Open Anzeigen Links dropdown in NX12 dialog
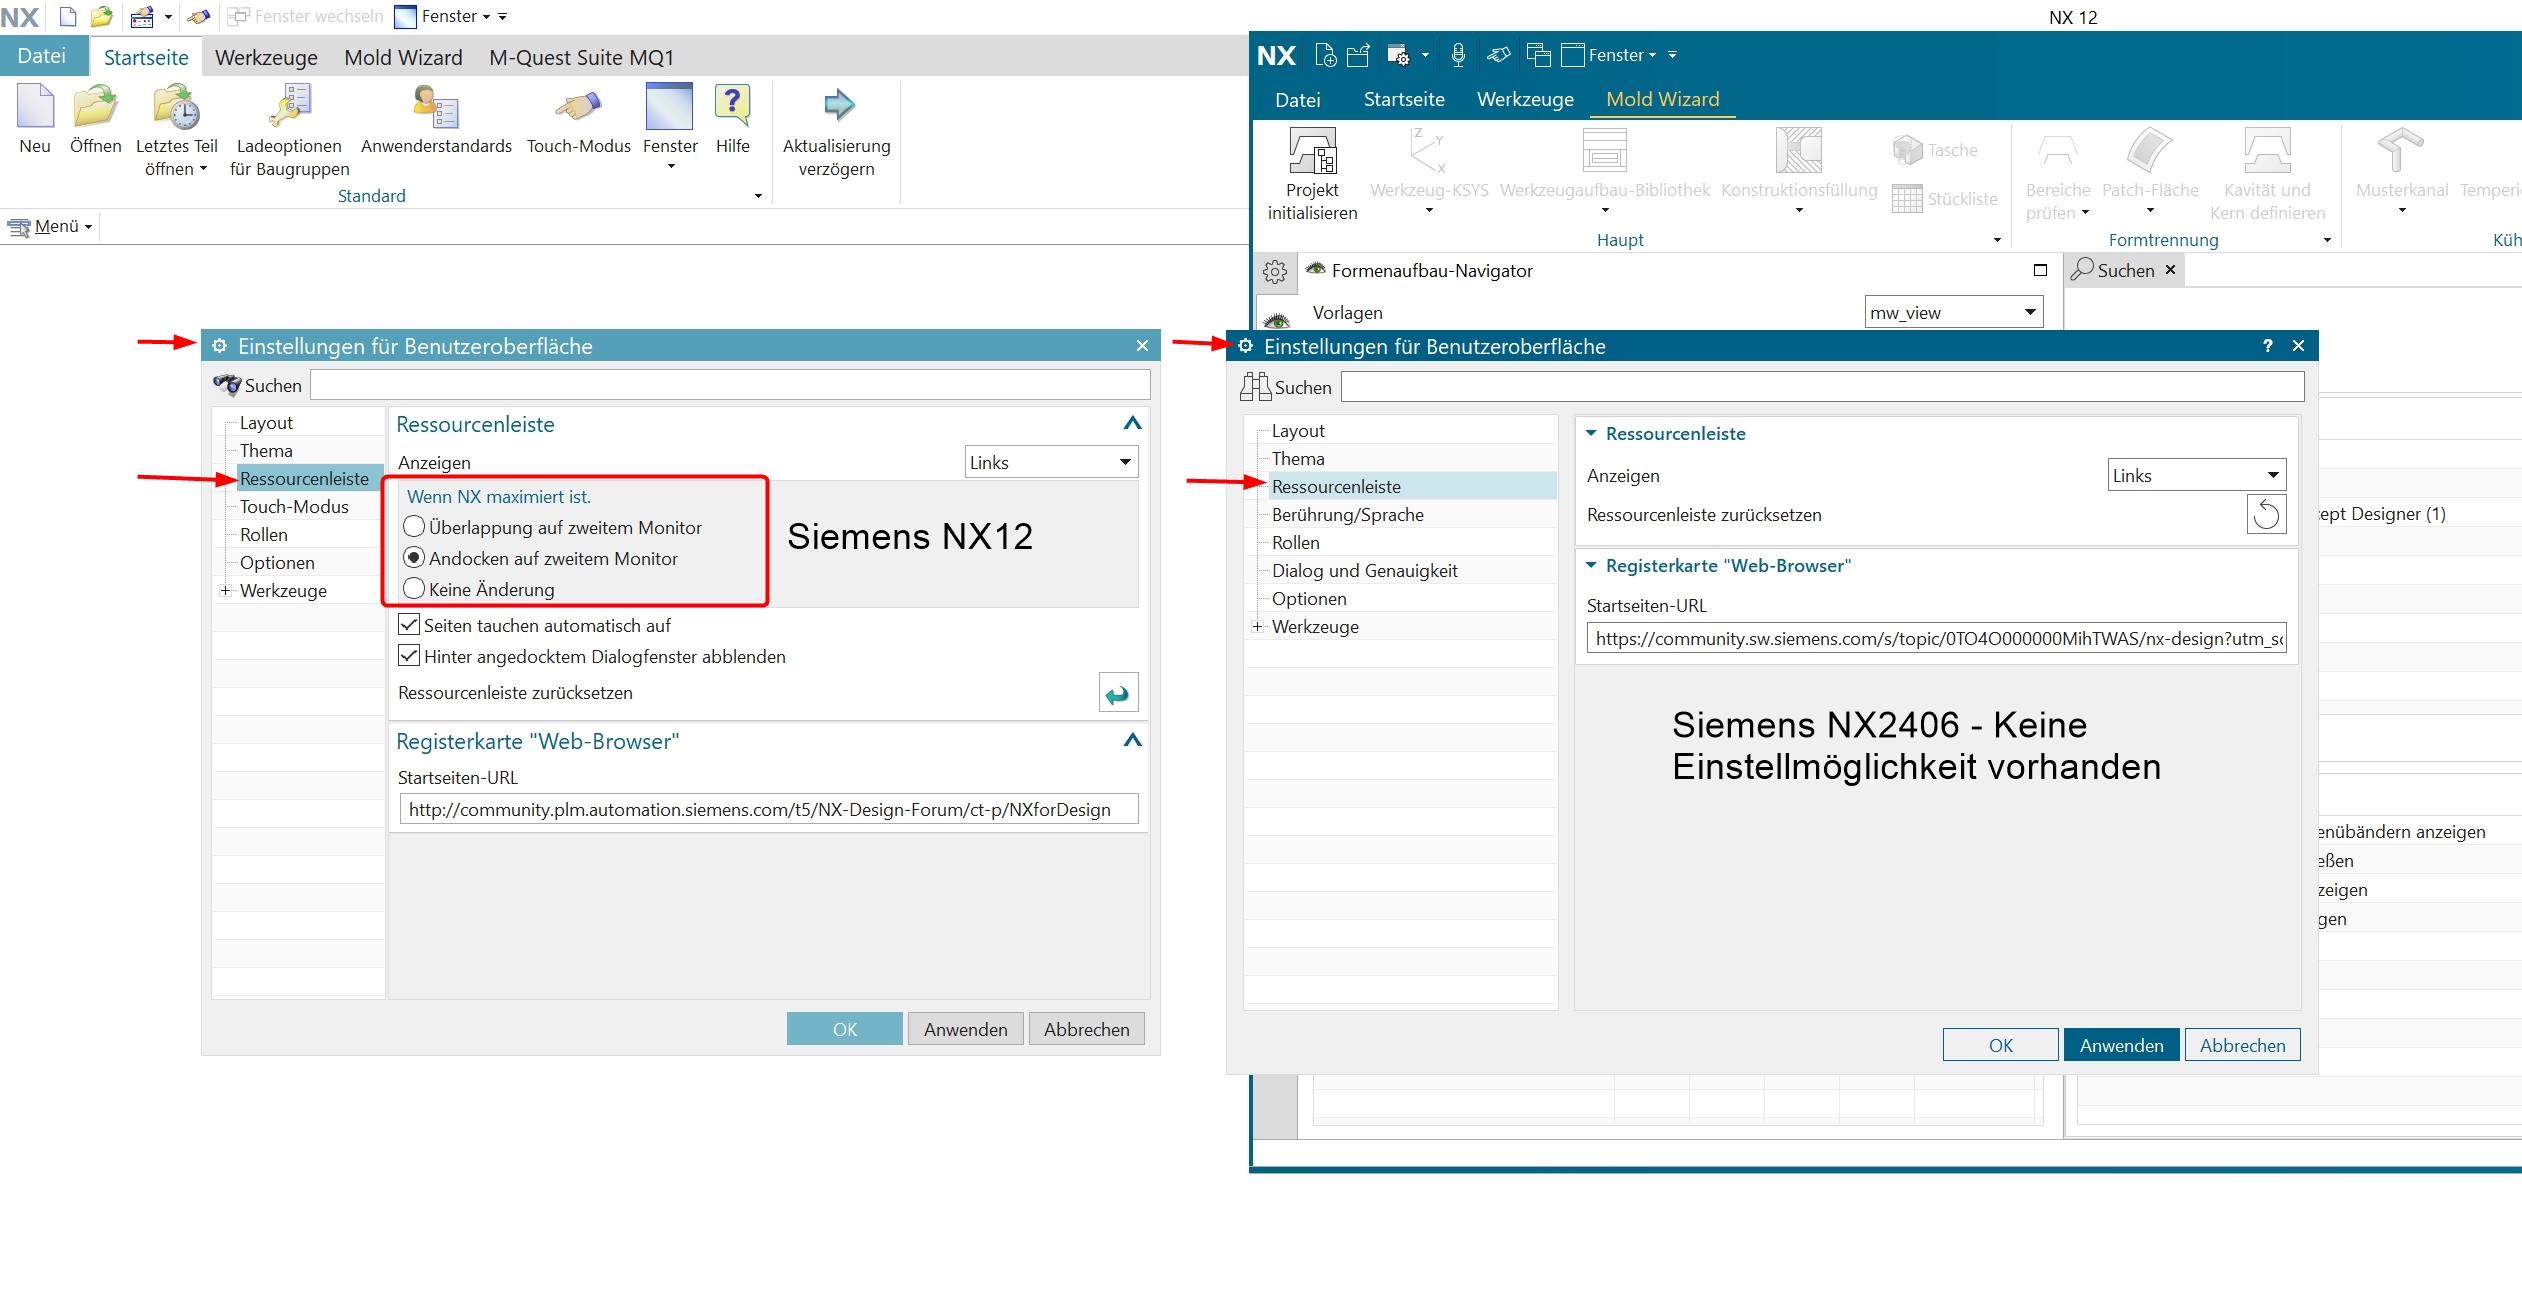The width and height of the screenshot is (2522, 1291). click(1051, 462)
